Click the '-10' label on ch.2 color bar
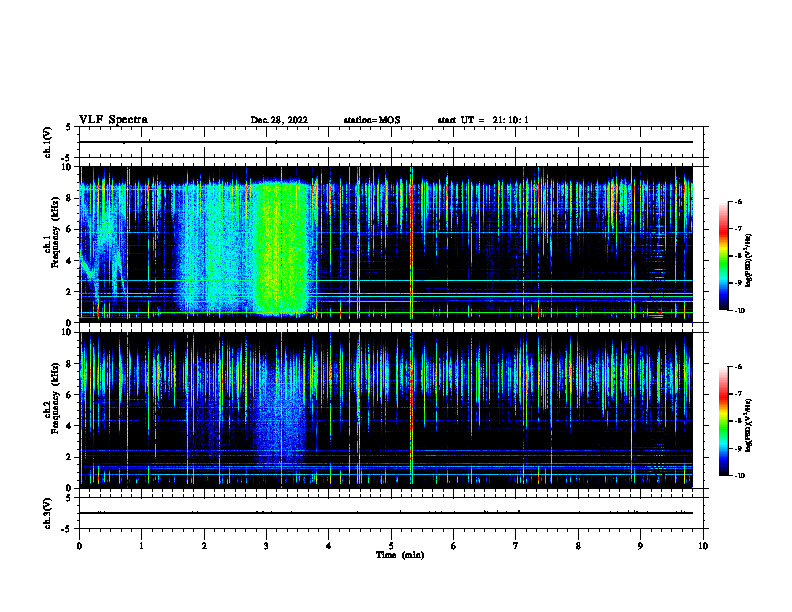 739,475
